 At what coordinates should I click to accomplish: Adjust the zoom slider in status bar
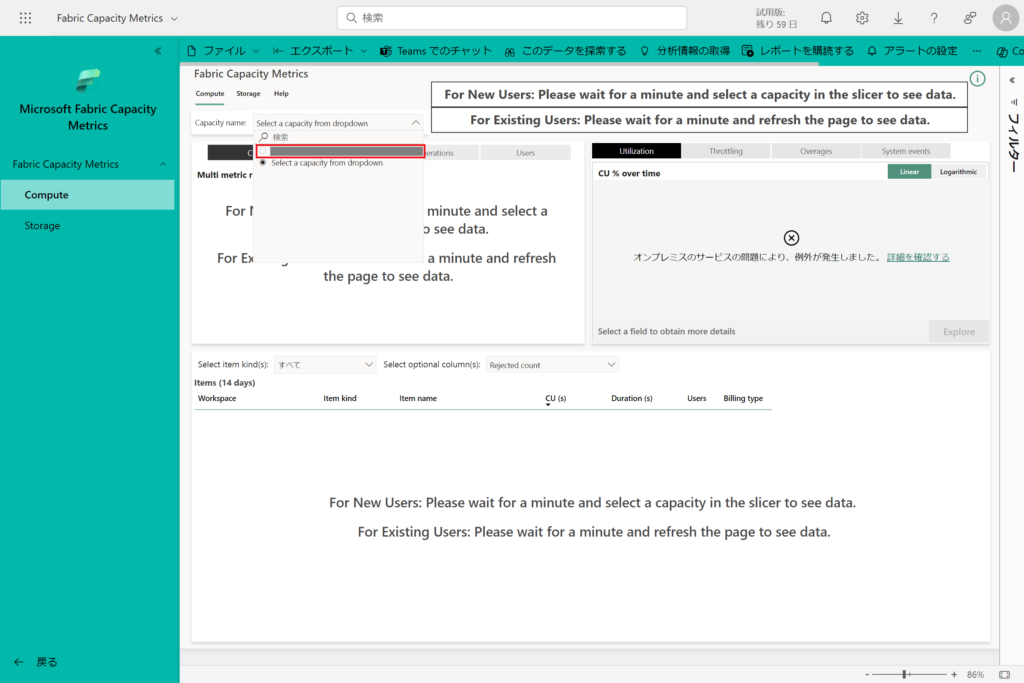[905, 675]
